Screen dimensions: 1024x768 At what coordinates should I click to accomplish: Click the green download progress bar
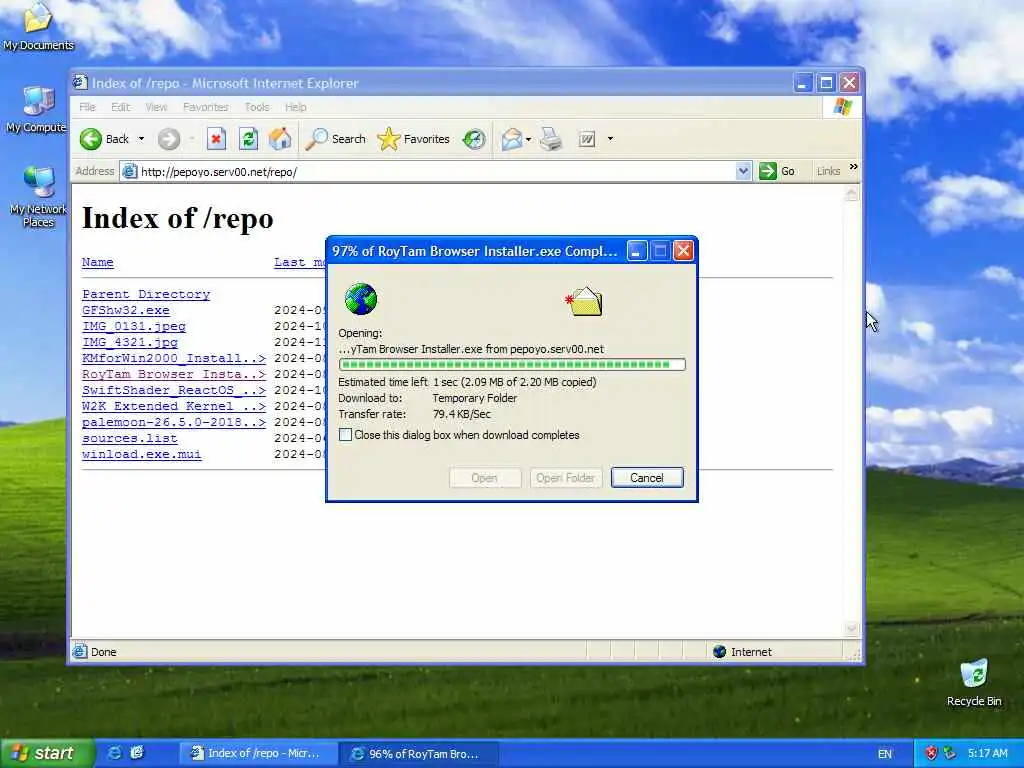click(x=512, y=364)
